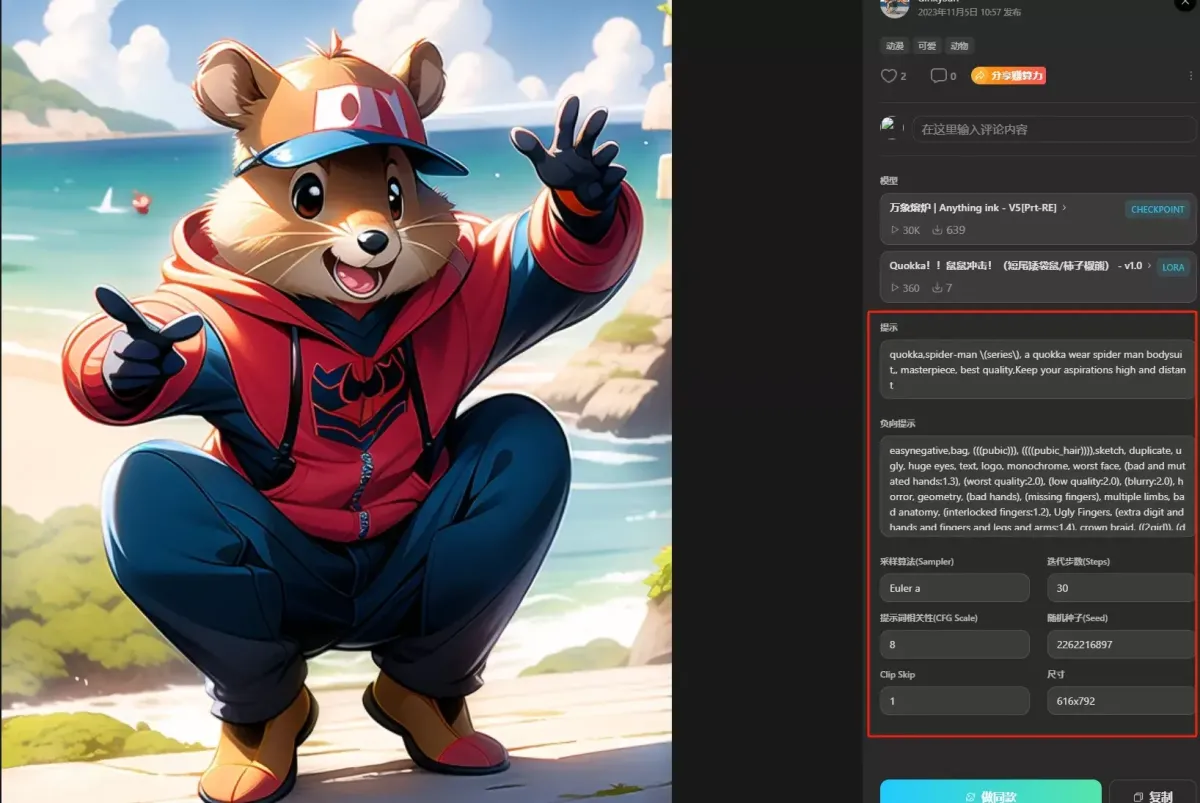Select the 可爱 tag
This screenshot has width=1200, height=803.
pos(927,46)
